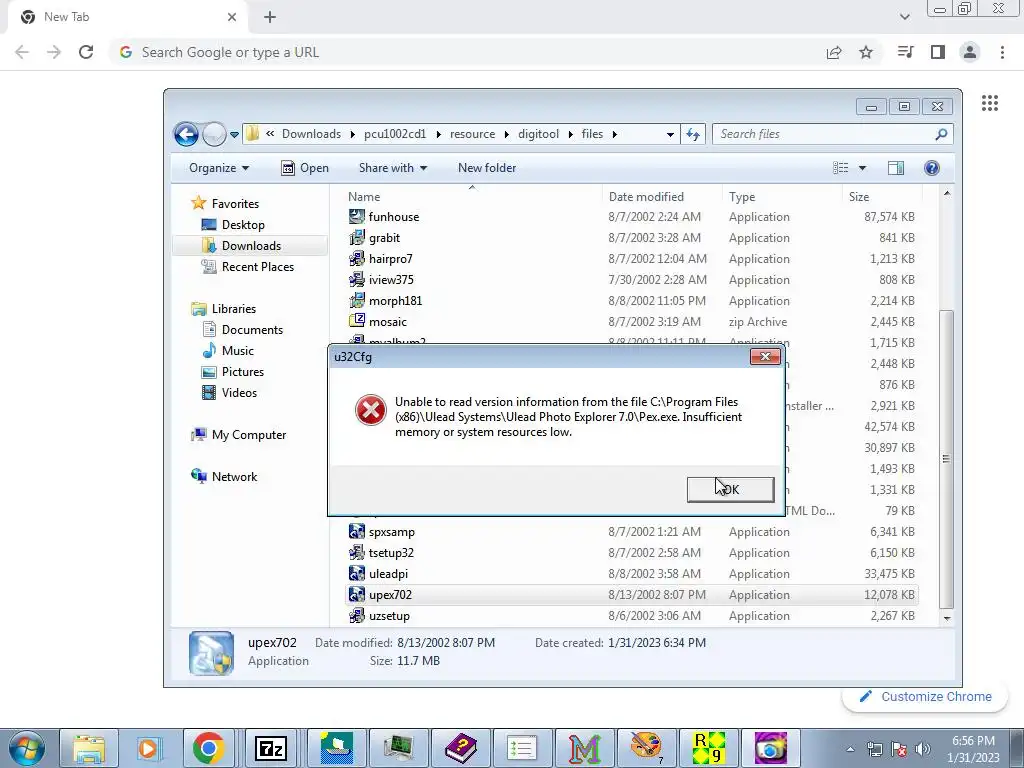Click the Explorer back arrow button
Screen dimensions: 1024x768
point(186,135)
